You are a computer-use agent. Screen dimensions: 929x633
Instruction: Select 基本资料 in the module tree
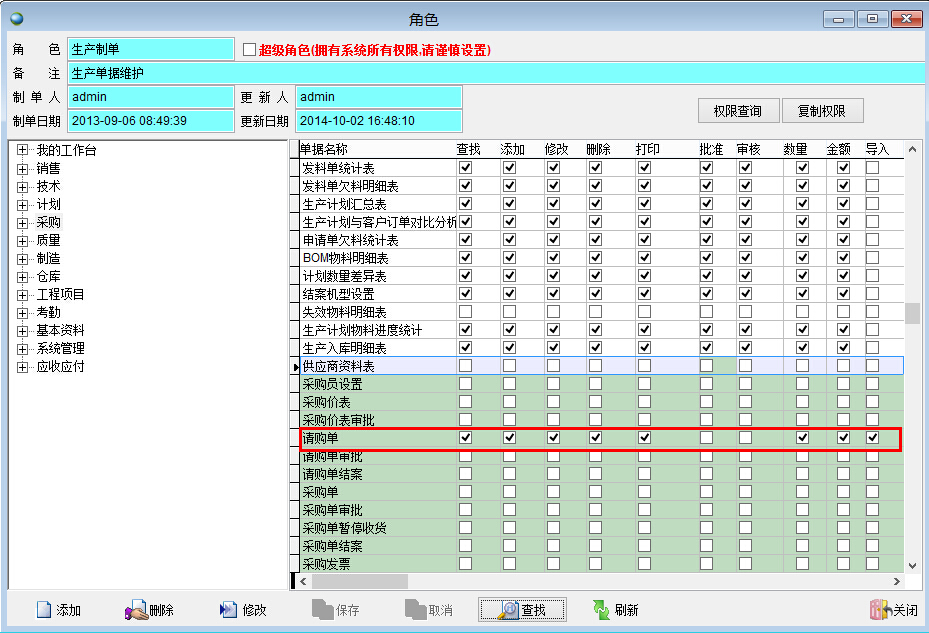[60, 331]
